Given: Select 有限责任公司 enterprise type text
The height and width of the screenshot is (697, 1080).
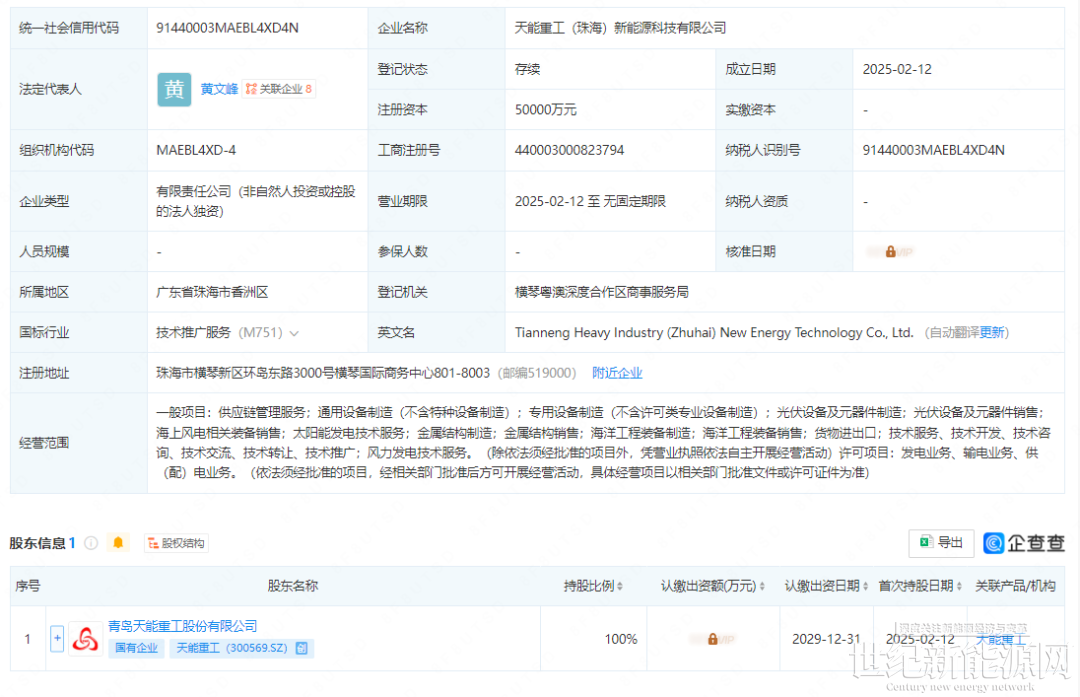Looking at the screenshot, I should 256,201.
